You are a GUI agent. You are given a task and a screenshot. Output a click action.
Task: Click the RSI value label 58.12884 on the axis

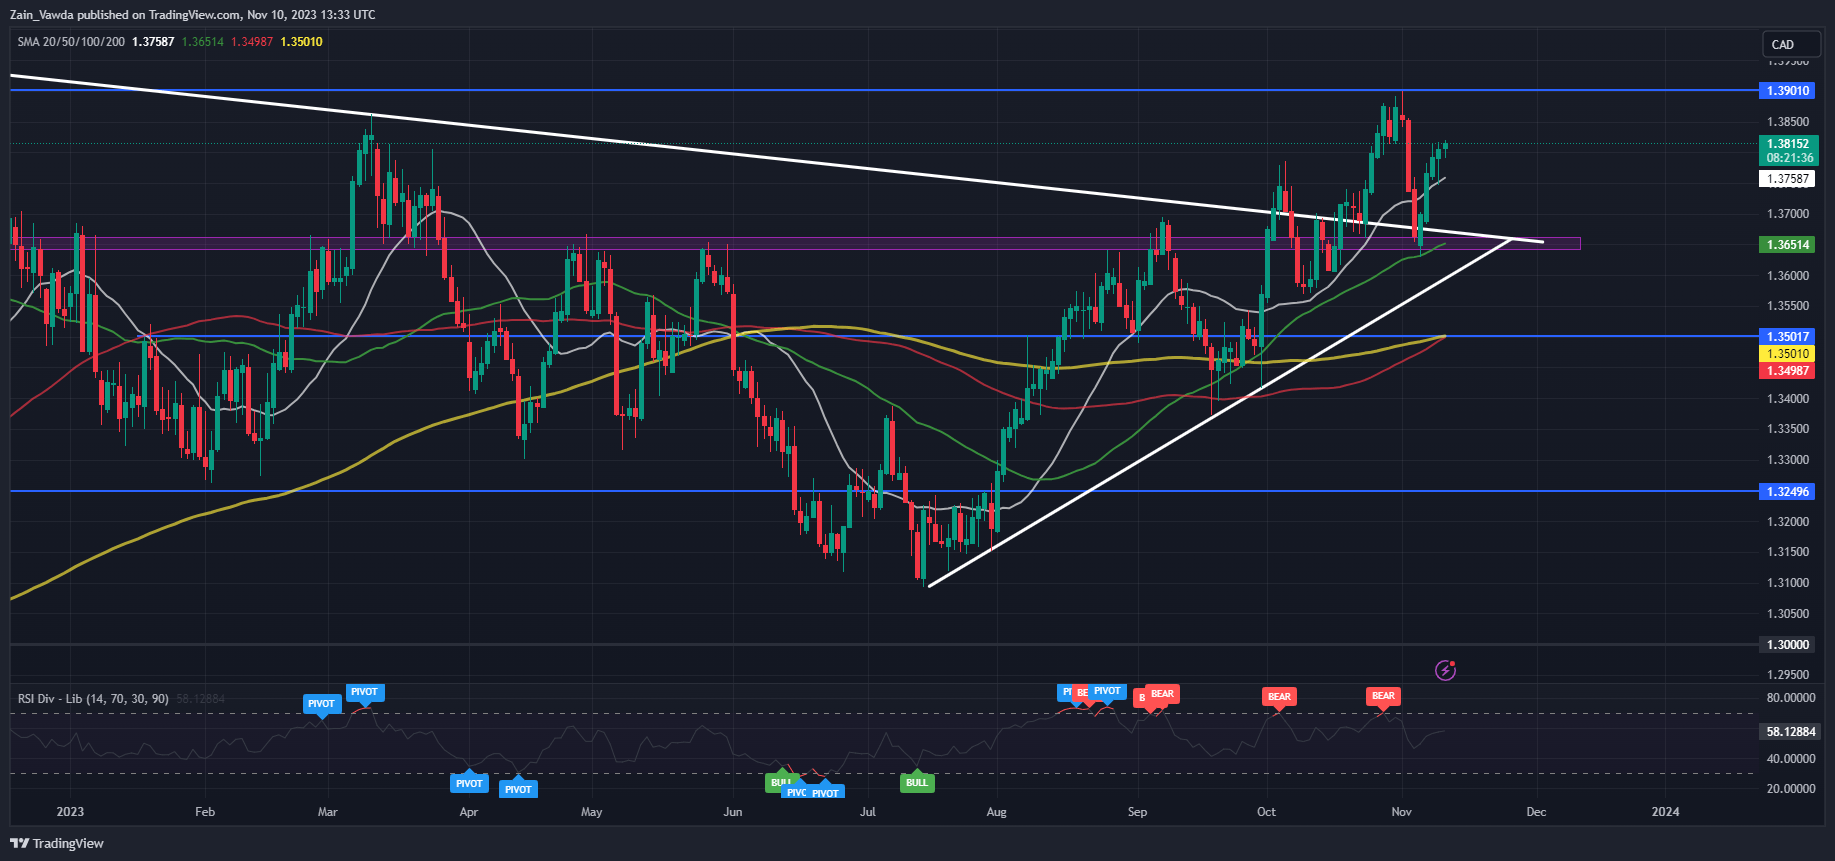(x=1788, y=731)
